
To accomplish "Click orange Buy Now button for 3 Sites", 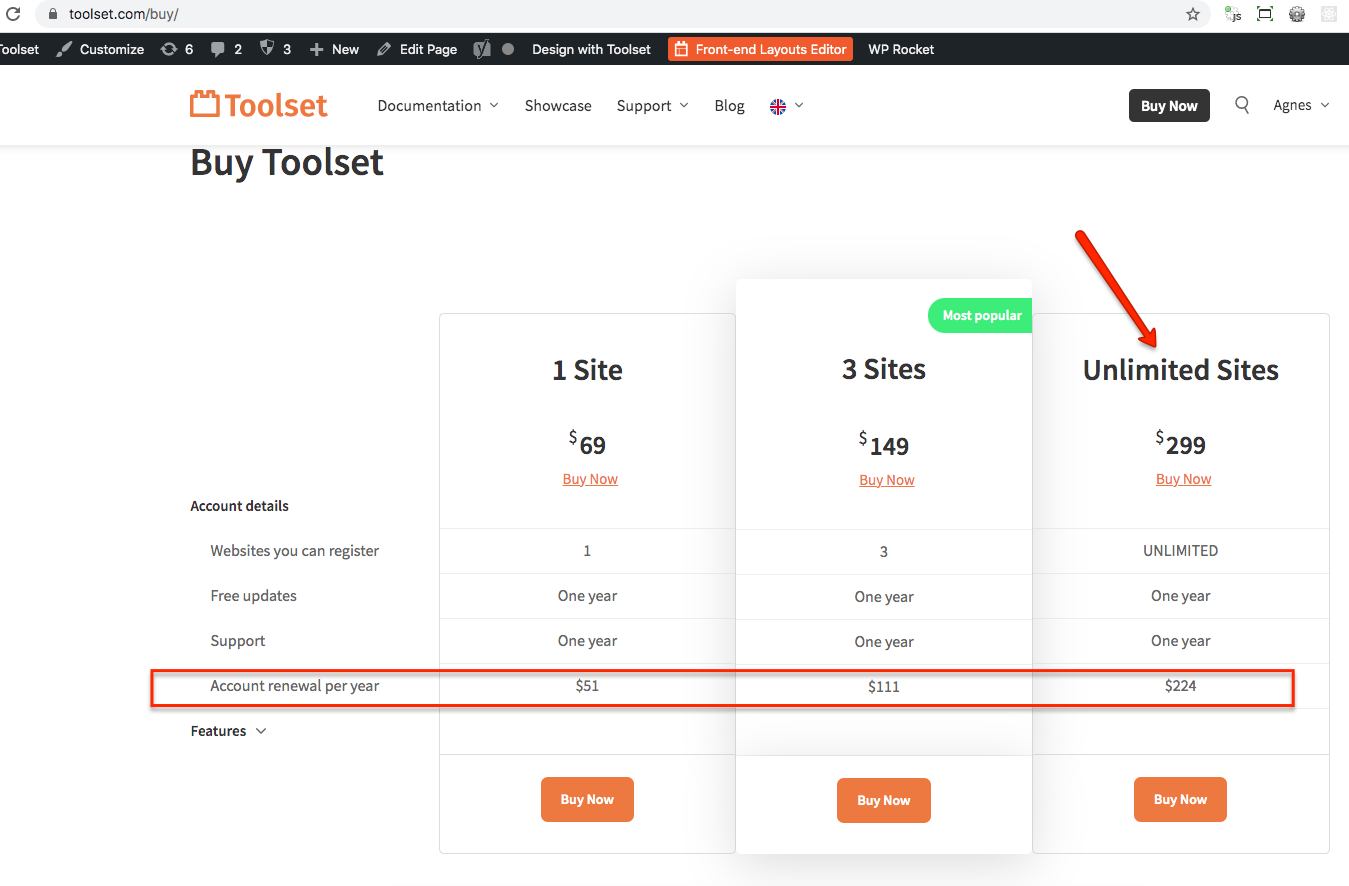I will pyautogui.click(x=884, y=800).
